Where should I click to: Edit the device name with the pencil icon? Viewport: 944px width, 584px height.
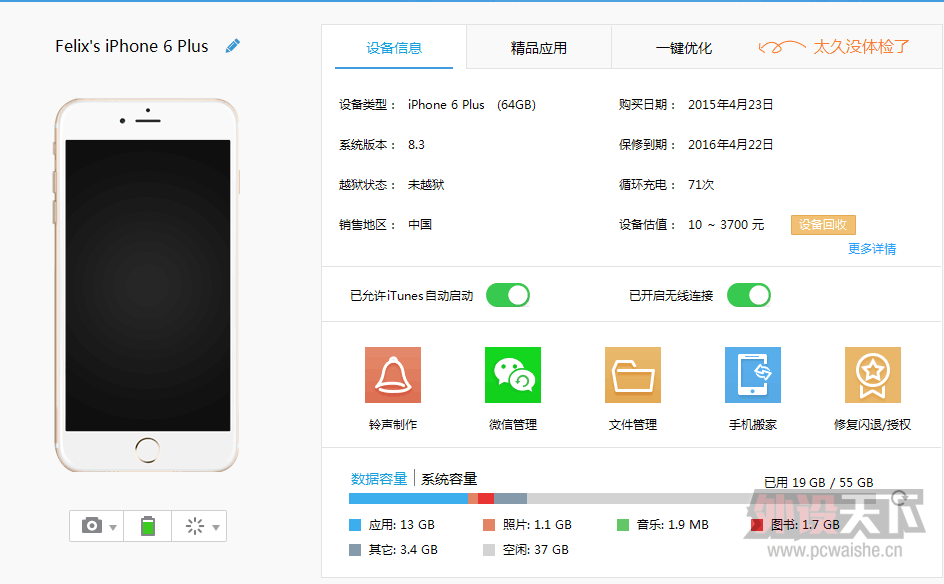(x=231, y=45)
